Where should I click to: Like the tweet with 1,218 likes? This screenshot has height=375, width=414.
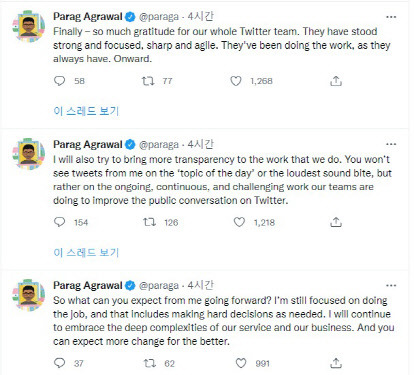pyautogui.click(x=239, y=222)
